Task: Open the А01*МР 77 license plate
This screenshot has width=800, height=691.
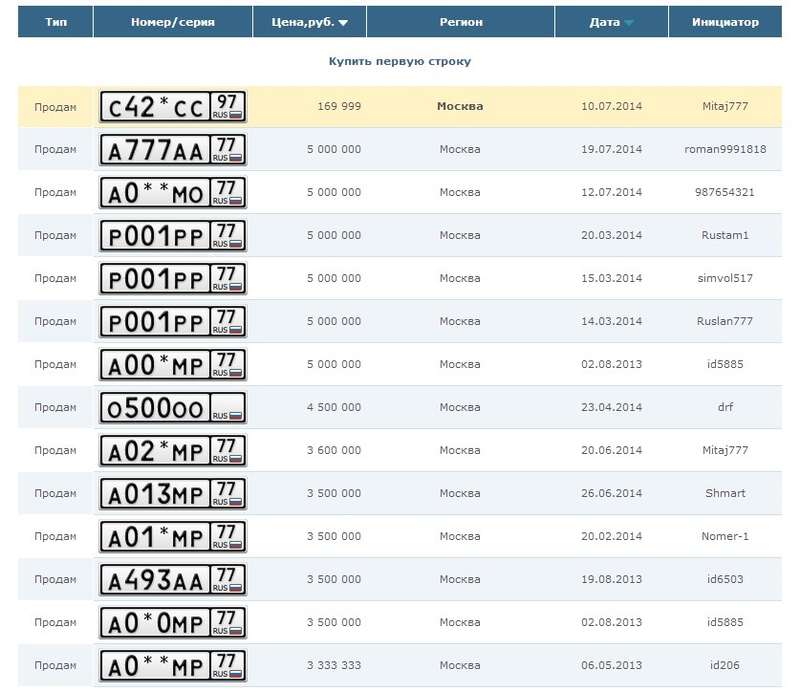Action: click(x=173, y=536)
